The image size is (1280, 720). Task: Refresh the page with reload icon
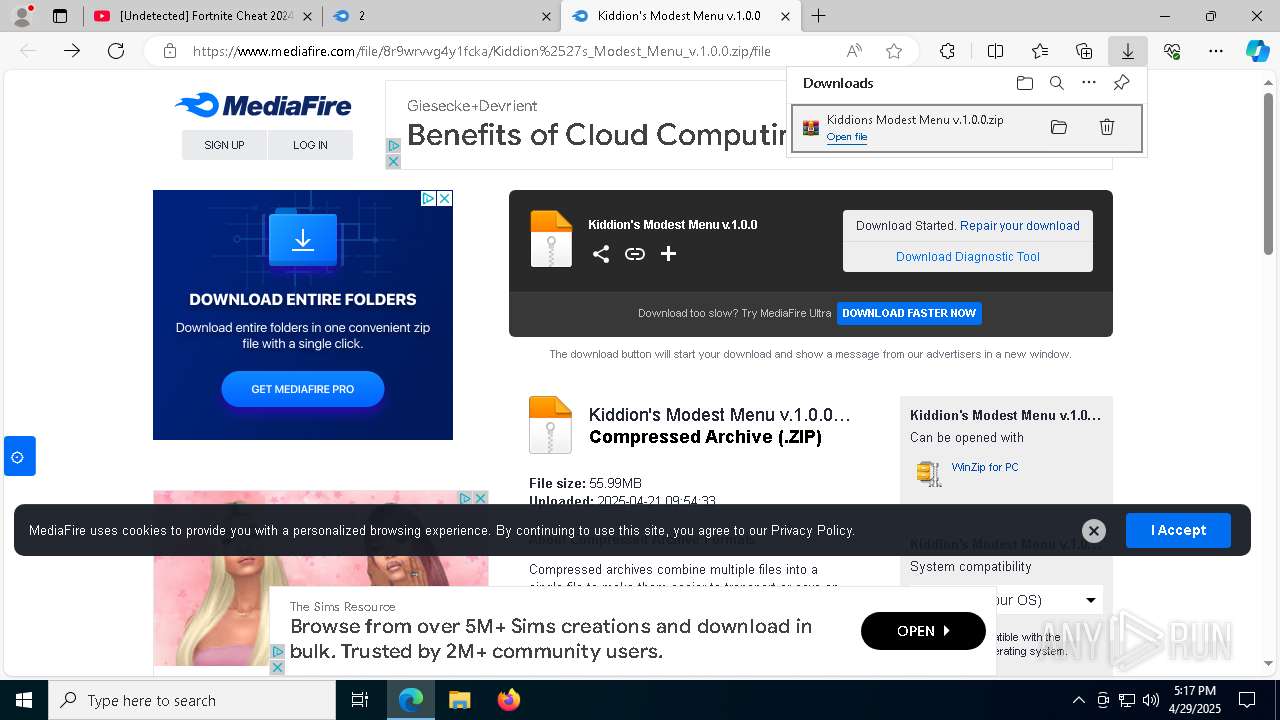[x=116, y=51]
